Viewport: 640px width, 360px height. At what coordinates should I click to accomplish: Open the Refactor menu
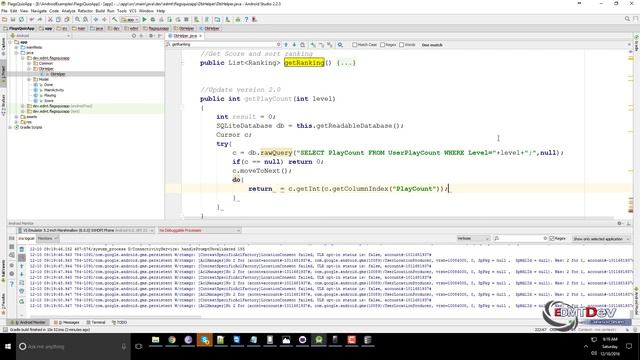[x=85, y=11]
